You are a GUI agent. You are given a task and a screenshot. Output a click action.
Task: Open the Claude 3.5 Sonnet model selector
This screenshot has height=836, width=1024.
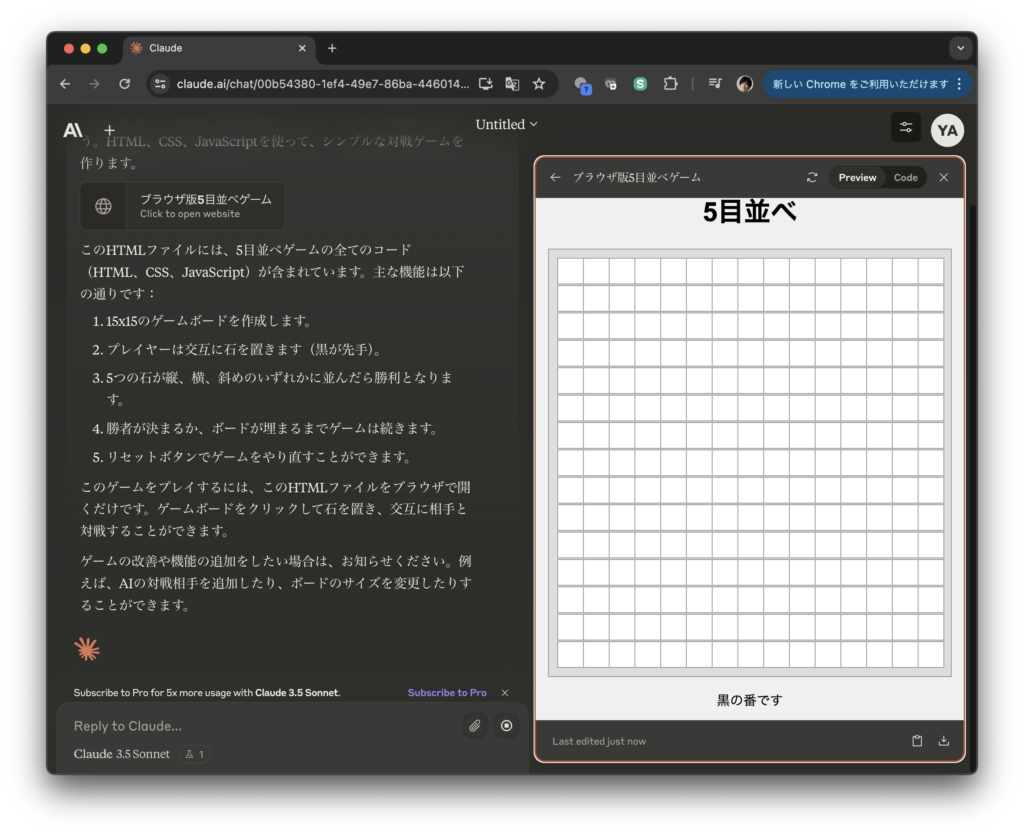121,754
